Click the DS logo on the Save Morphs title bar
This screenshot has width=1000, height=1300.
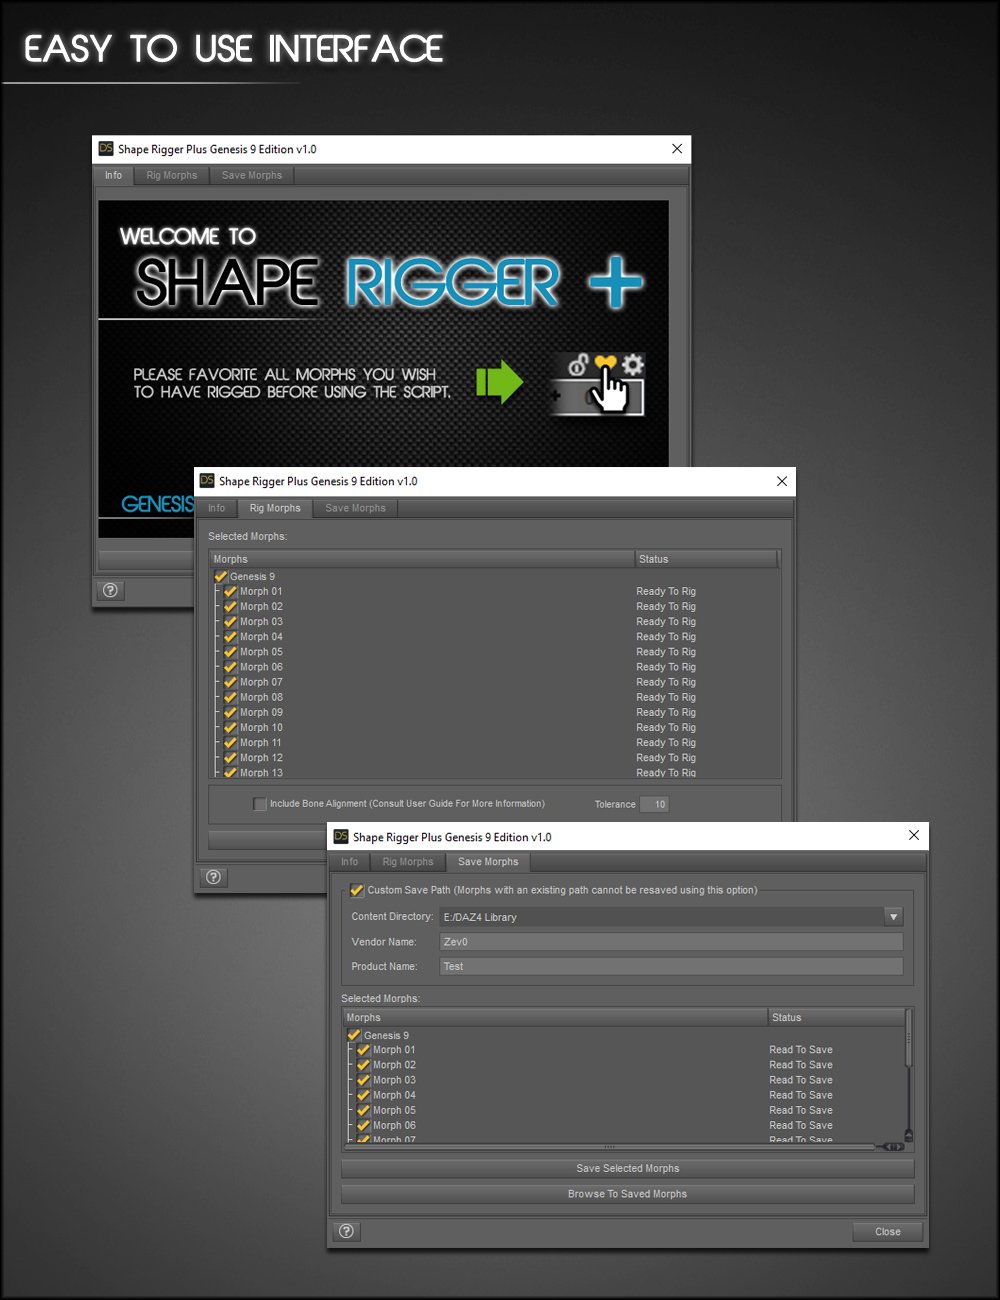click(342, 836)
